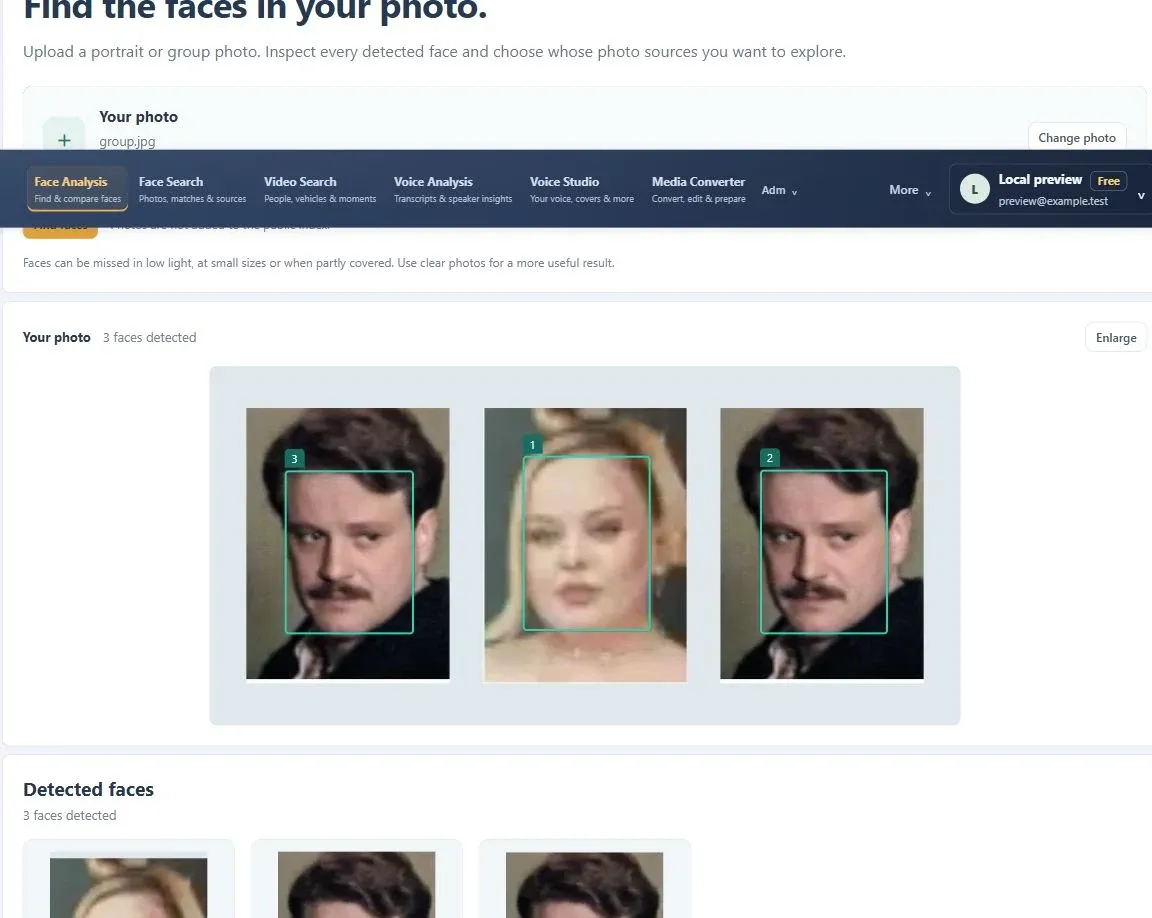Click the group.jpg file name

[127, 141]
